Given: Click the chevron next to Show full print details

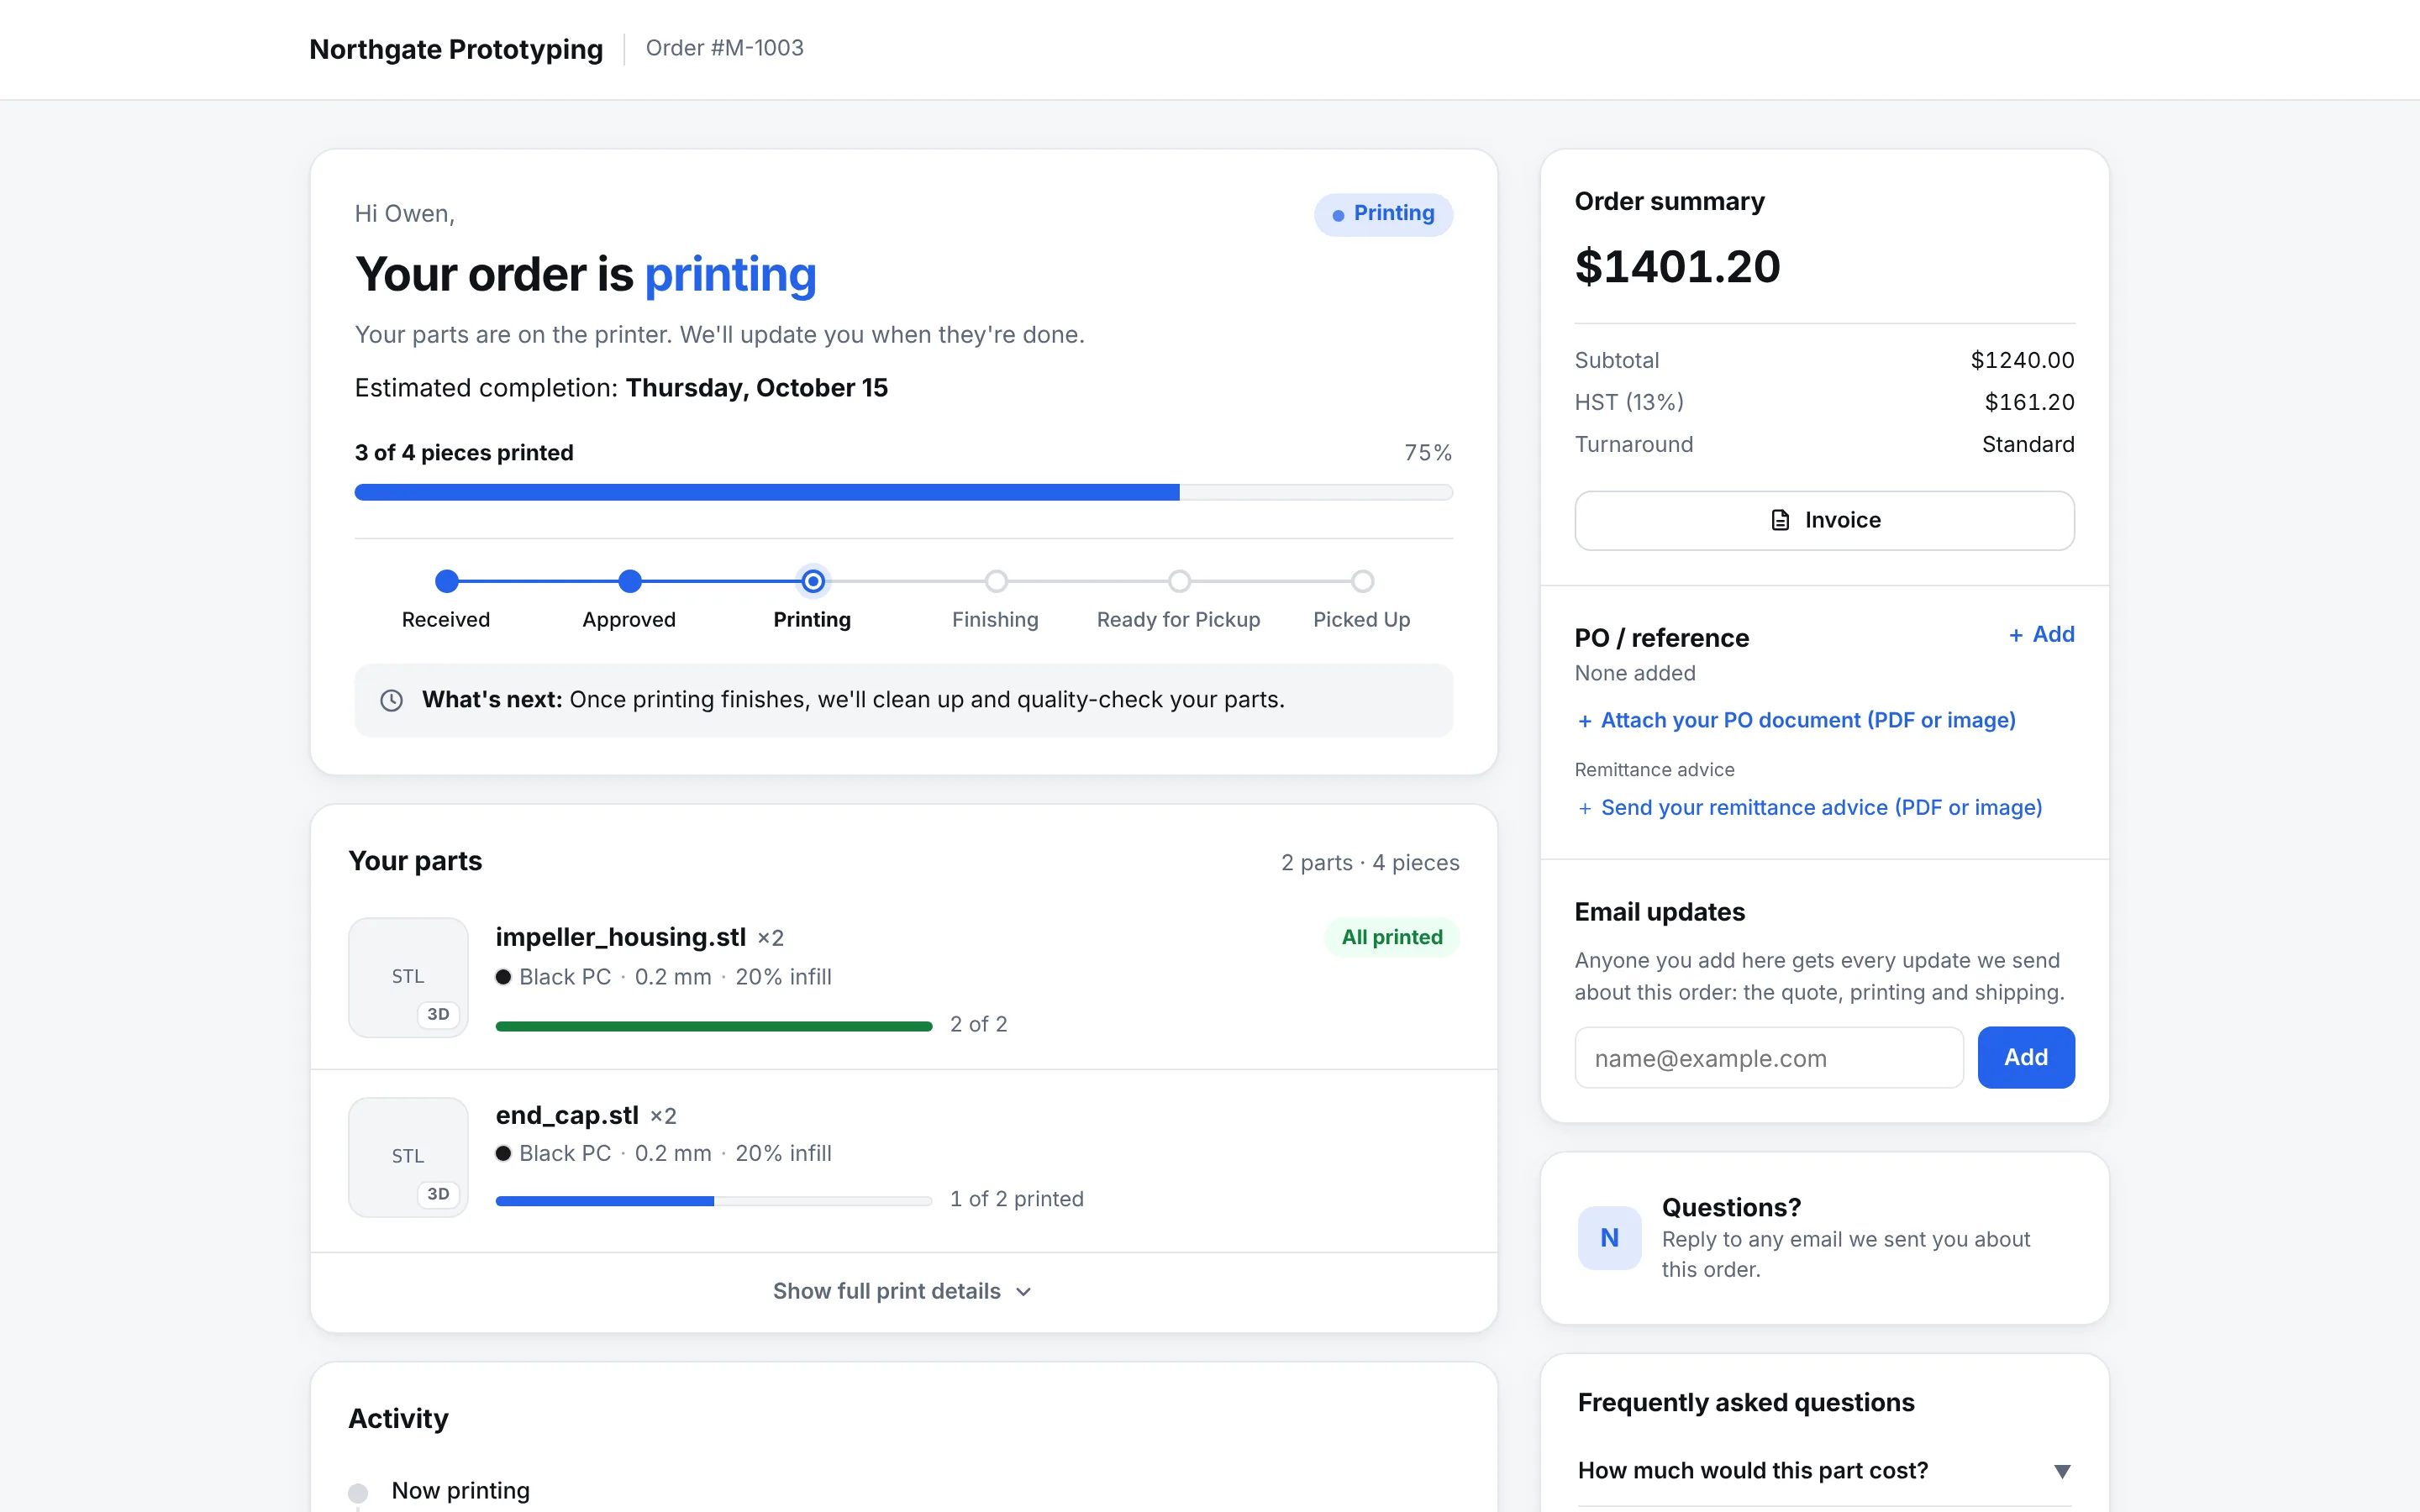Looking at the screenshot, I should pyautogui.click(x=1023, y=1292).
